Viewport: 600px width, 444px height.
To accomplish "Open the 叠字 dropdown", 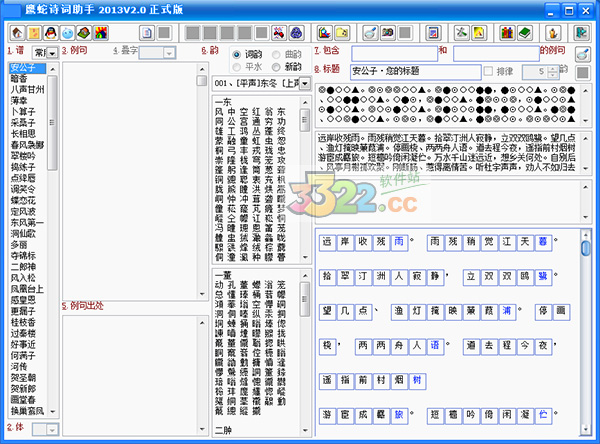I will (x=169, y=53).
